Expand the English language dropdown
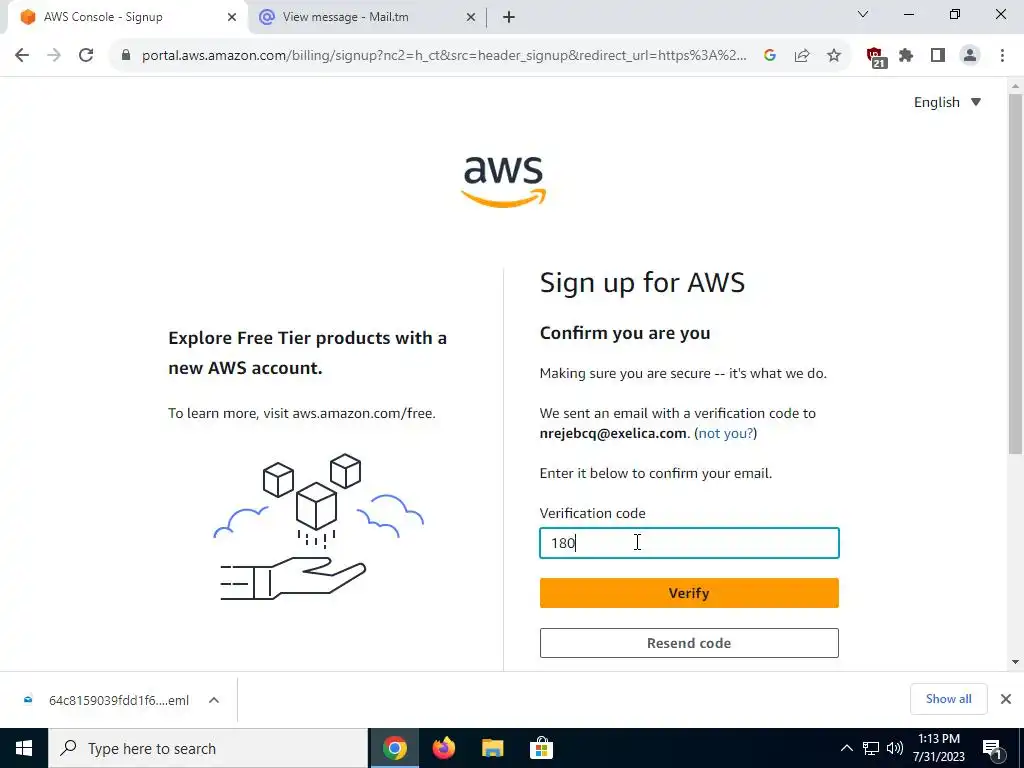Image resolution: width=1024 pixels, height=768 pixels. (947, 102)
